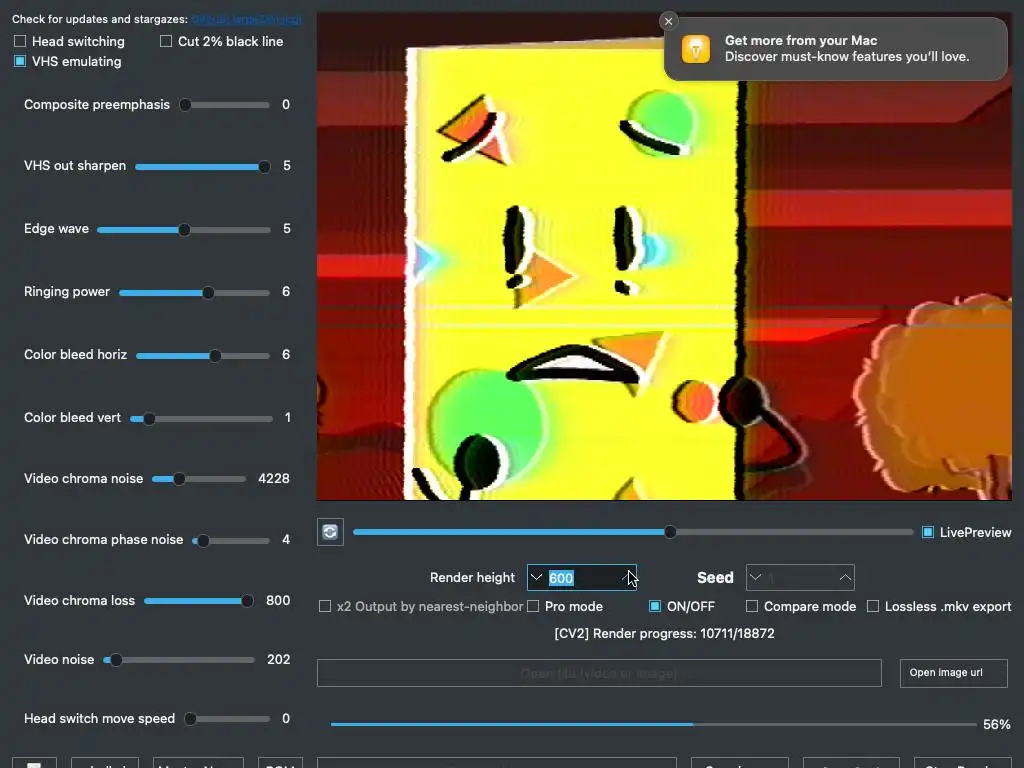Viewport: 1024px width, 768px height.
Task: Open the GitHub link for updates
Action: [246, 20]
